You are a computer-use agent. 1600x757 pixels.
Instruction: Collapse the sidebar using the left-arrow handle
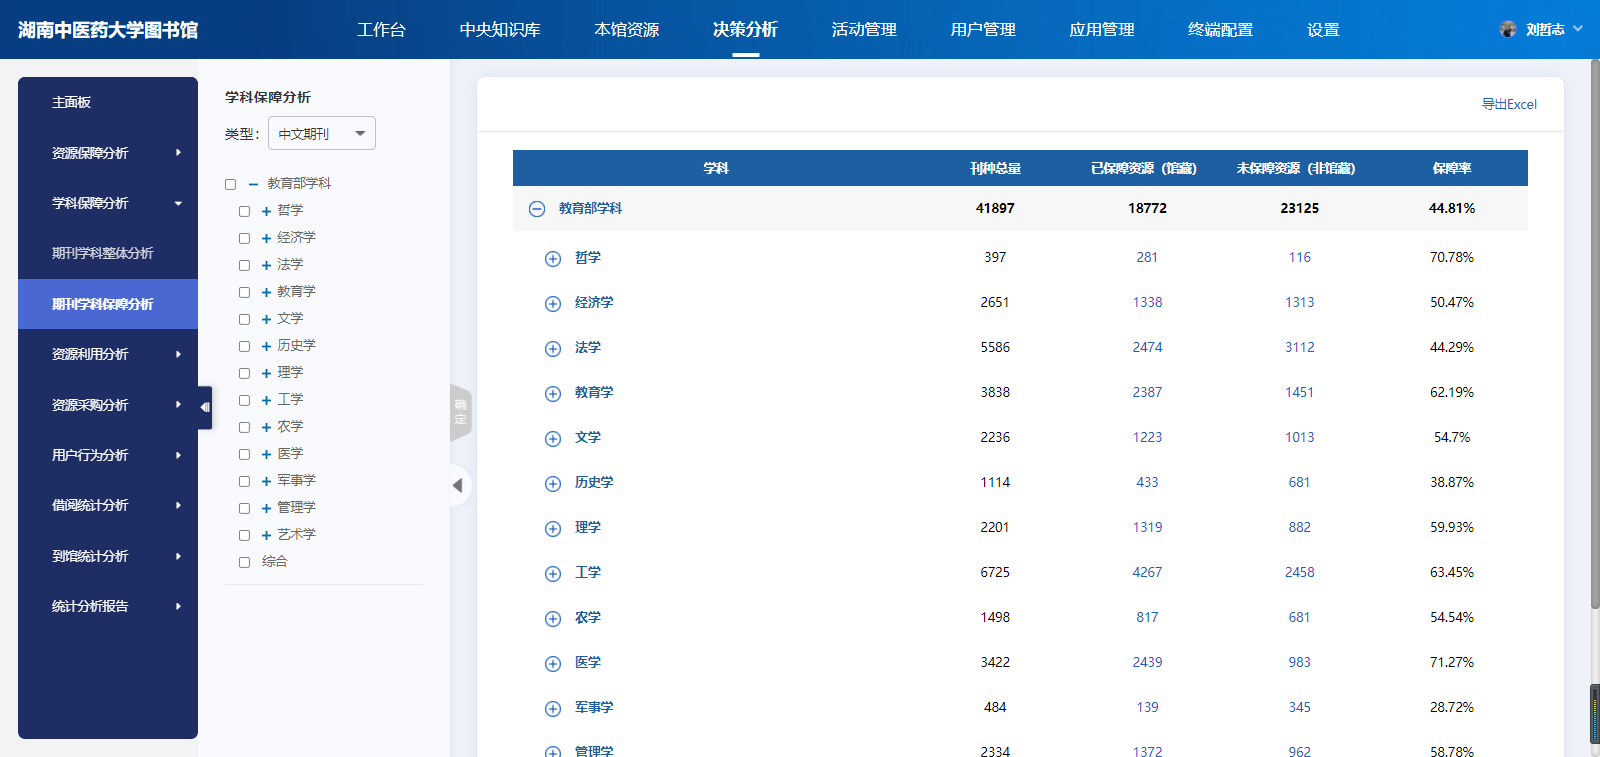(205, 407)
